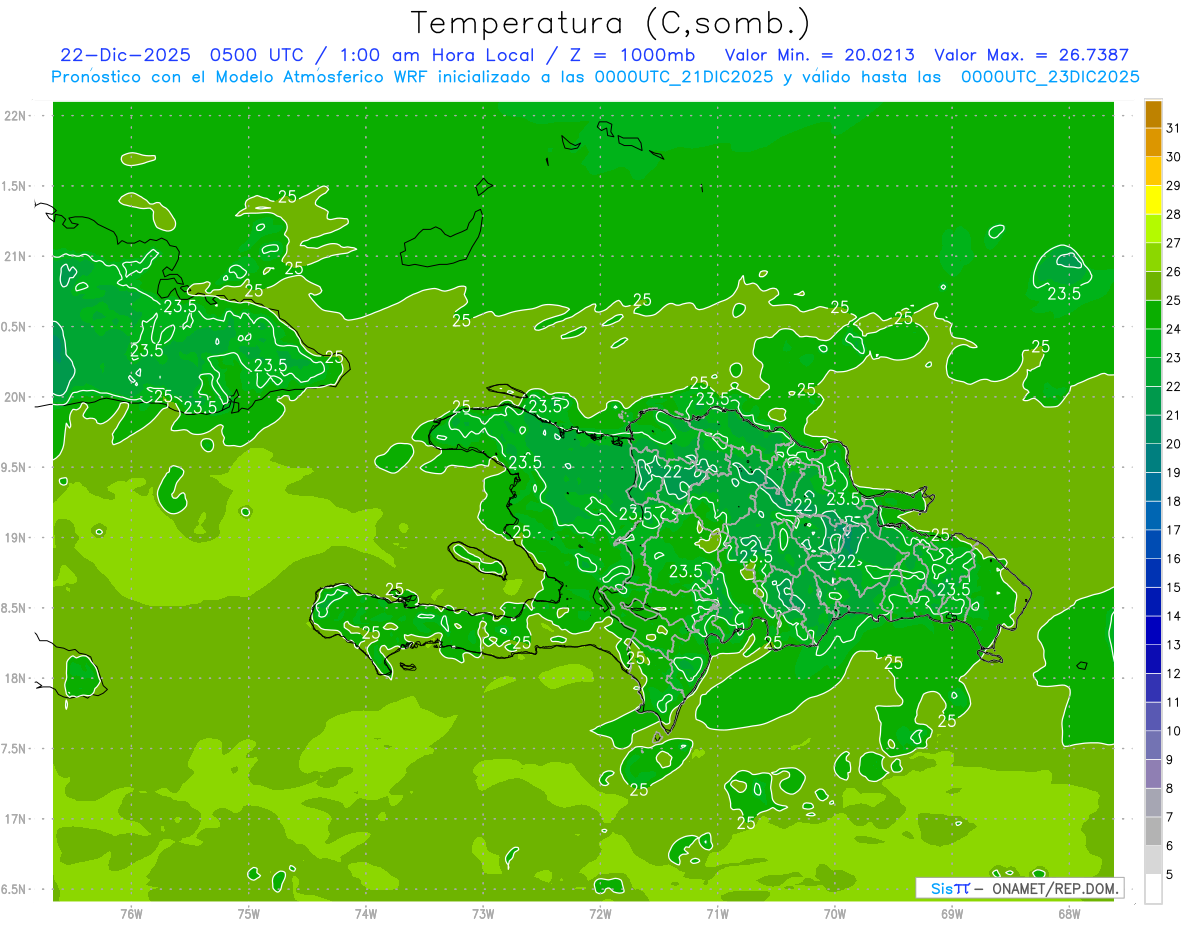Viewport: 1200px width, 927px height.
Task: Click the colorbar scale label '8'
Action: [x=1170, y=789]
